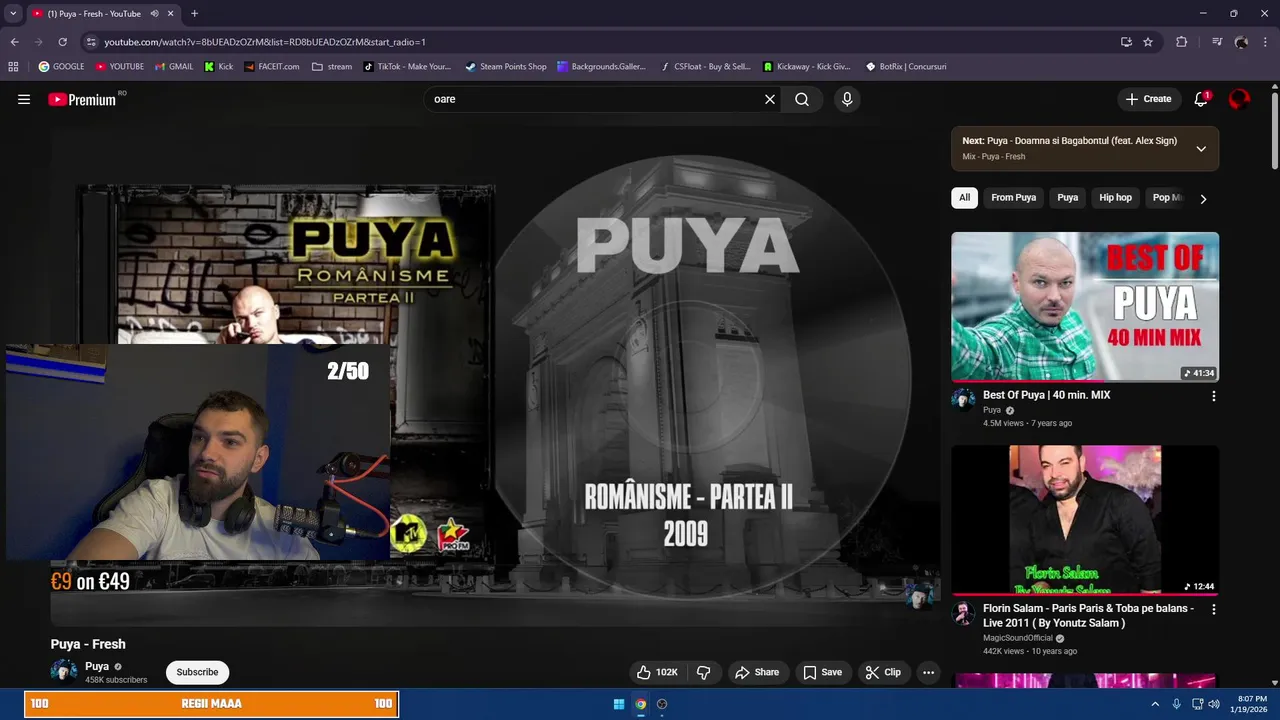
Task: Select the All filter chip
Action: point(964,198)
